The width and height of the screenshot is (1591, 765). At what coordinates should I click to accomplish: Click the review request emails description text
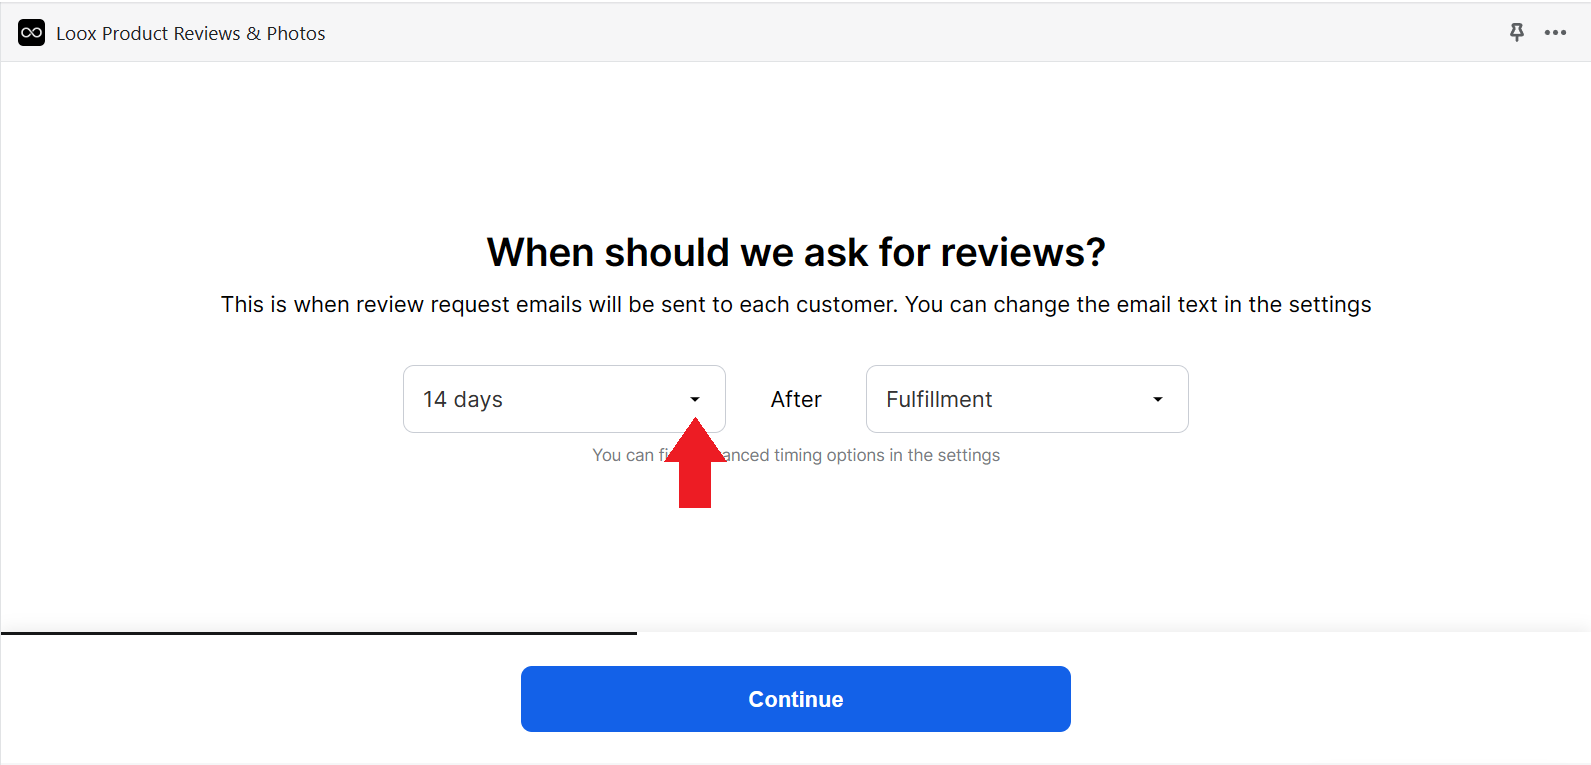click(796, 304)
